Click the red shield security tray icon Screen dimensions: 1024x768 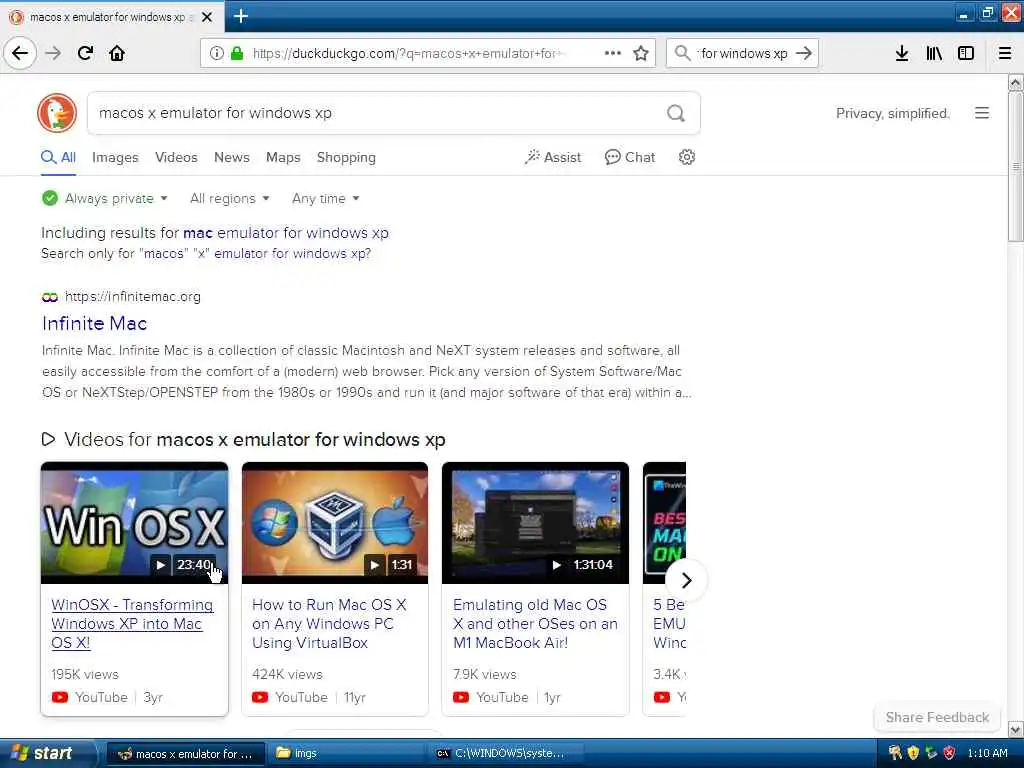(x=949, y=753)
